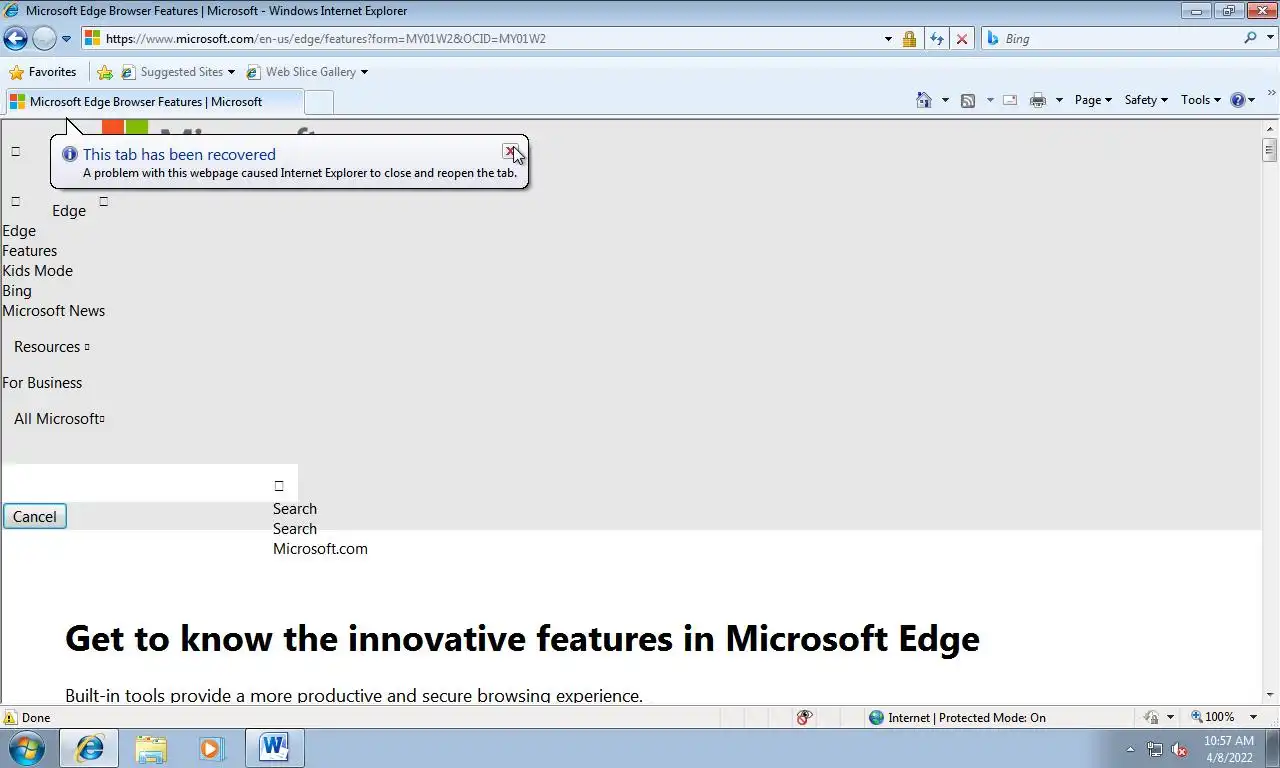
Task: Click the Cancel button on the page
Action: tap(34, 516)
